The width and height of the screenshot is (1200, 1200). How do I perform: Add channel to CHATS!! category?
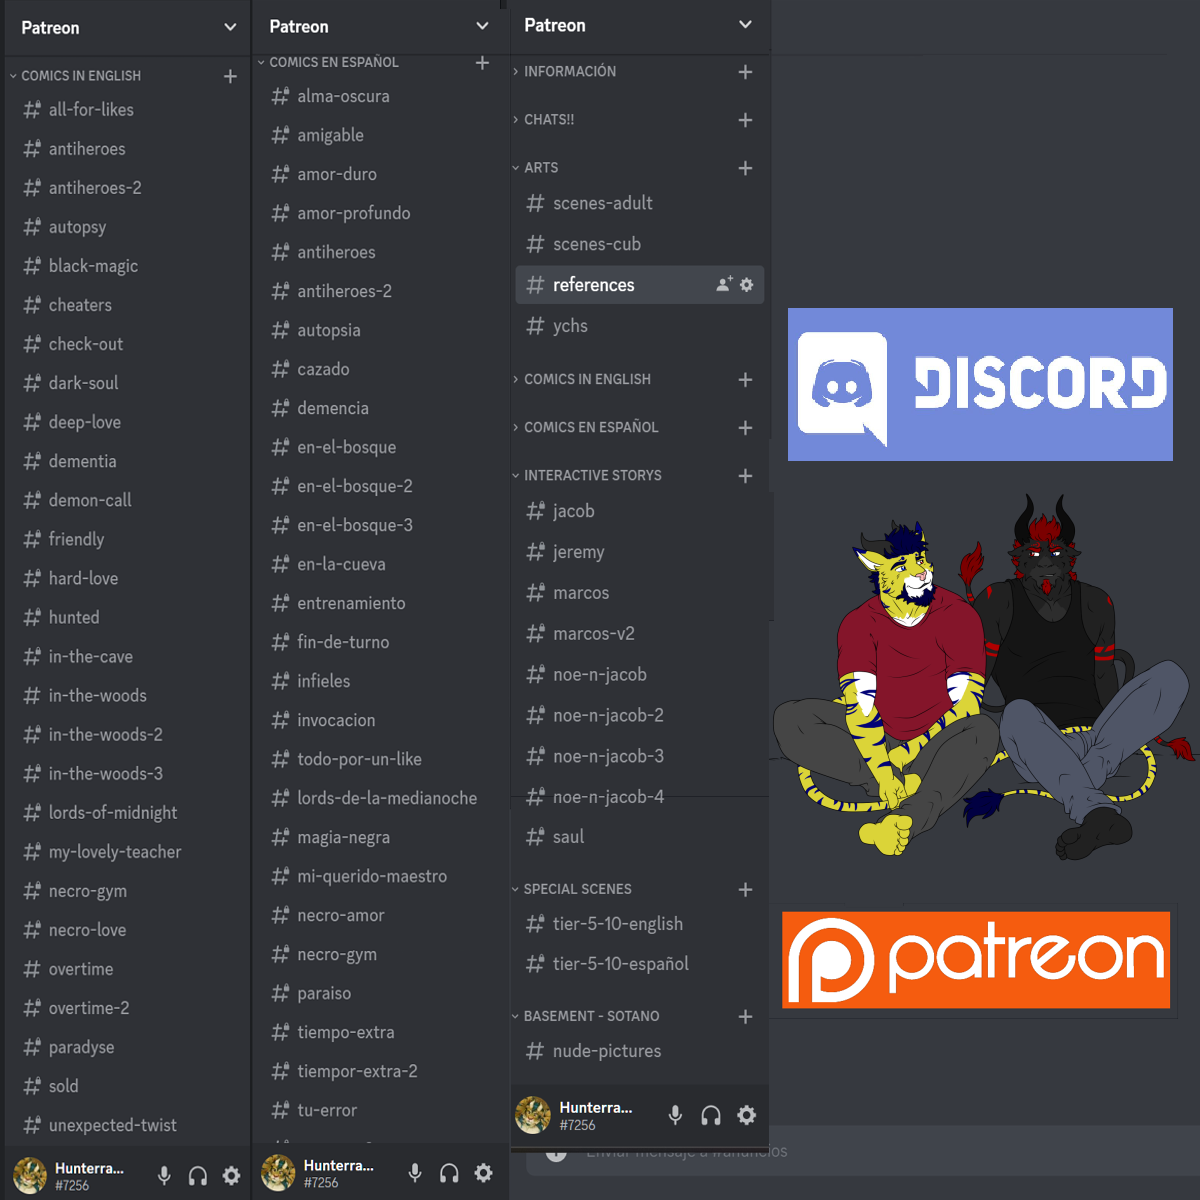(x=745, y=120)
